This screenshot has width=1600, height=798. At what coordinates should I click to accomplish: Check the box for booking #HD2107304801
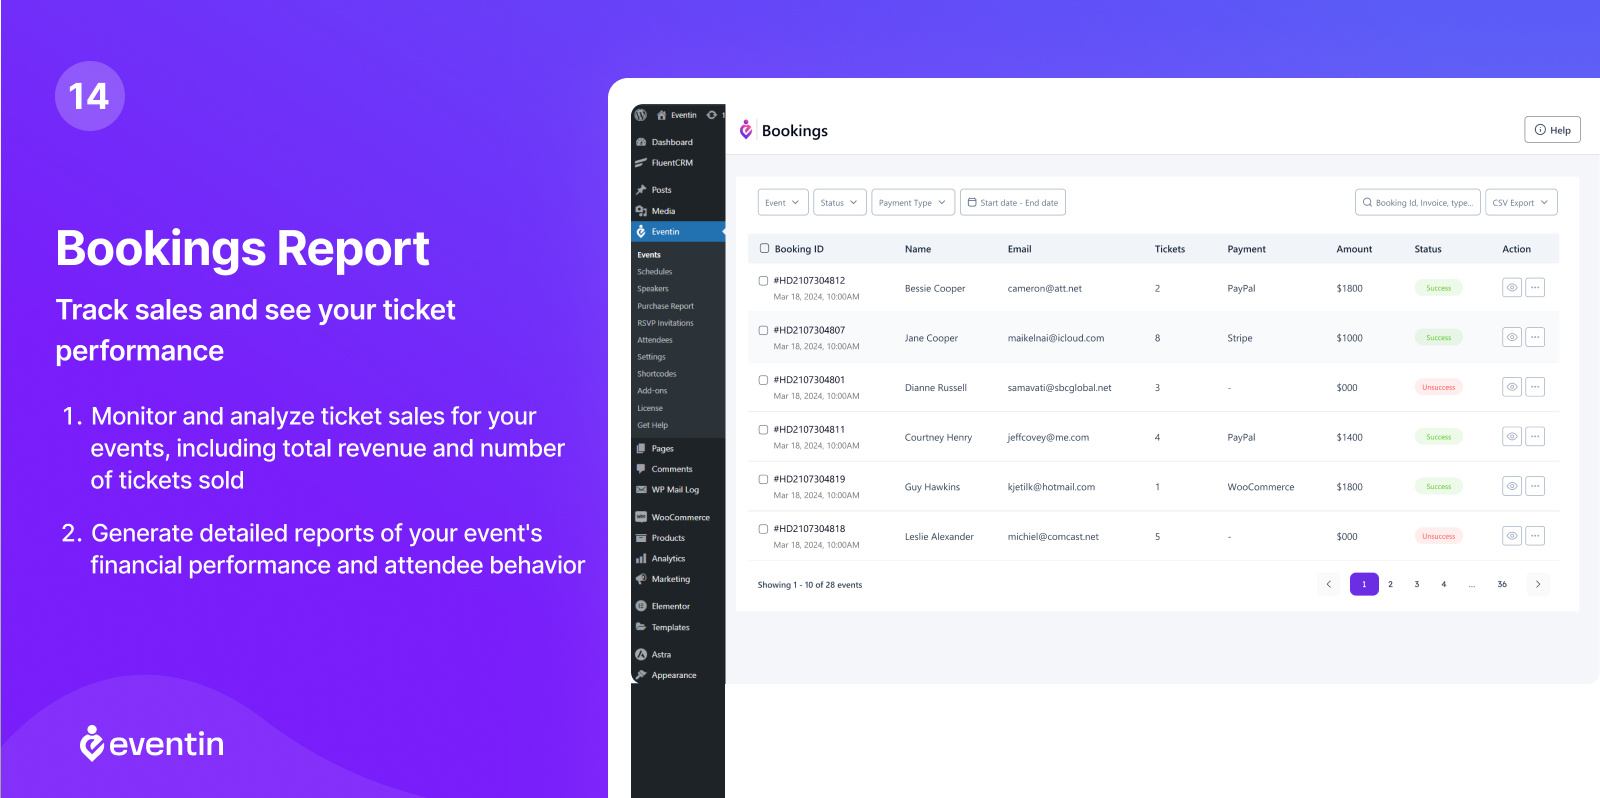pos(763,380)
